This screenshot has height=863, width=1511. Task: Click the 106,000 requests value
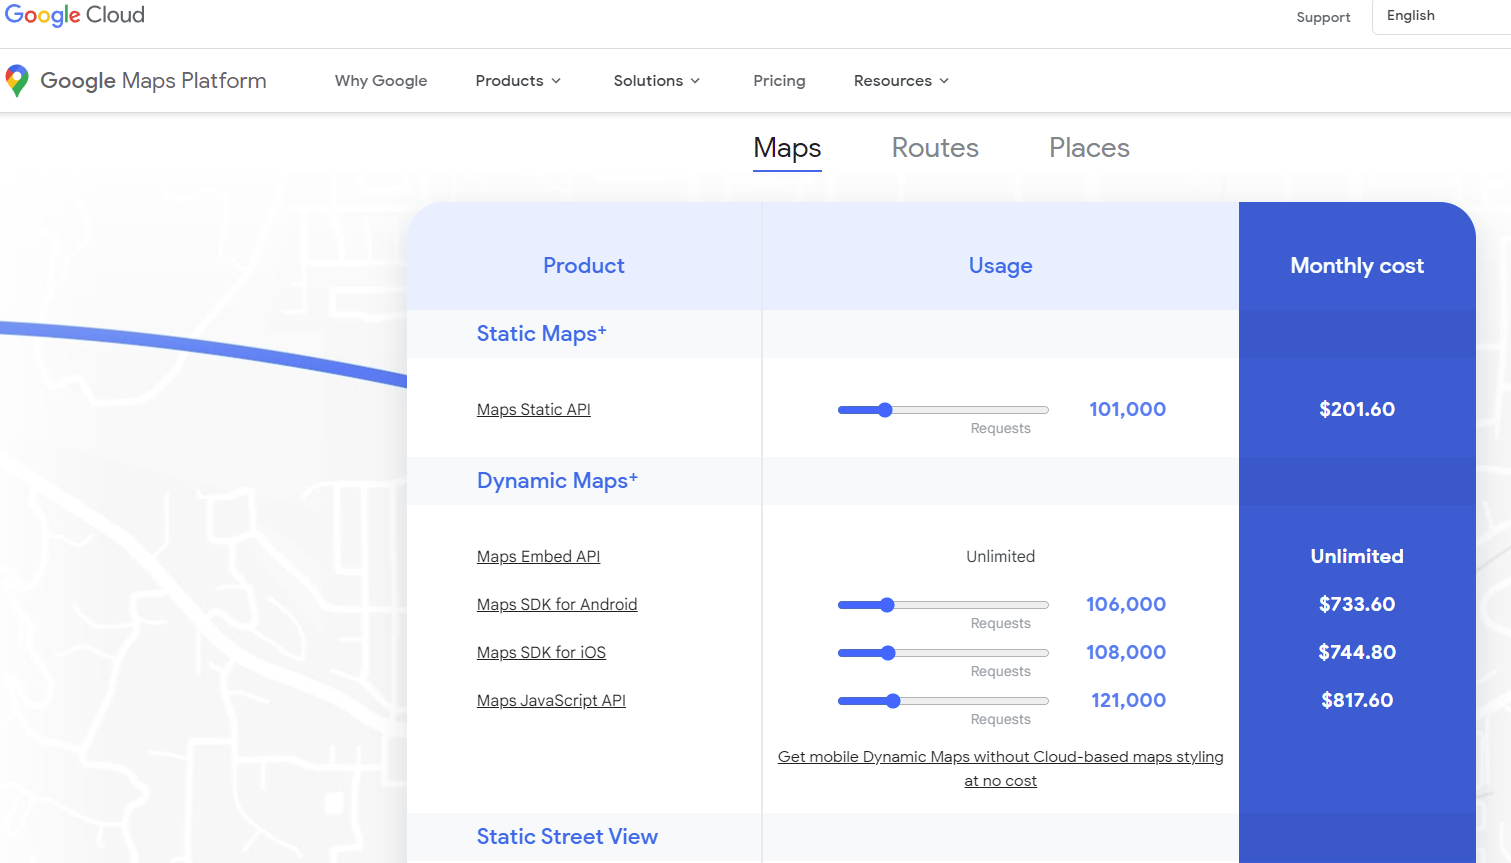(1126, 604)
